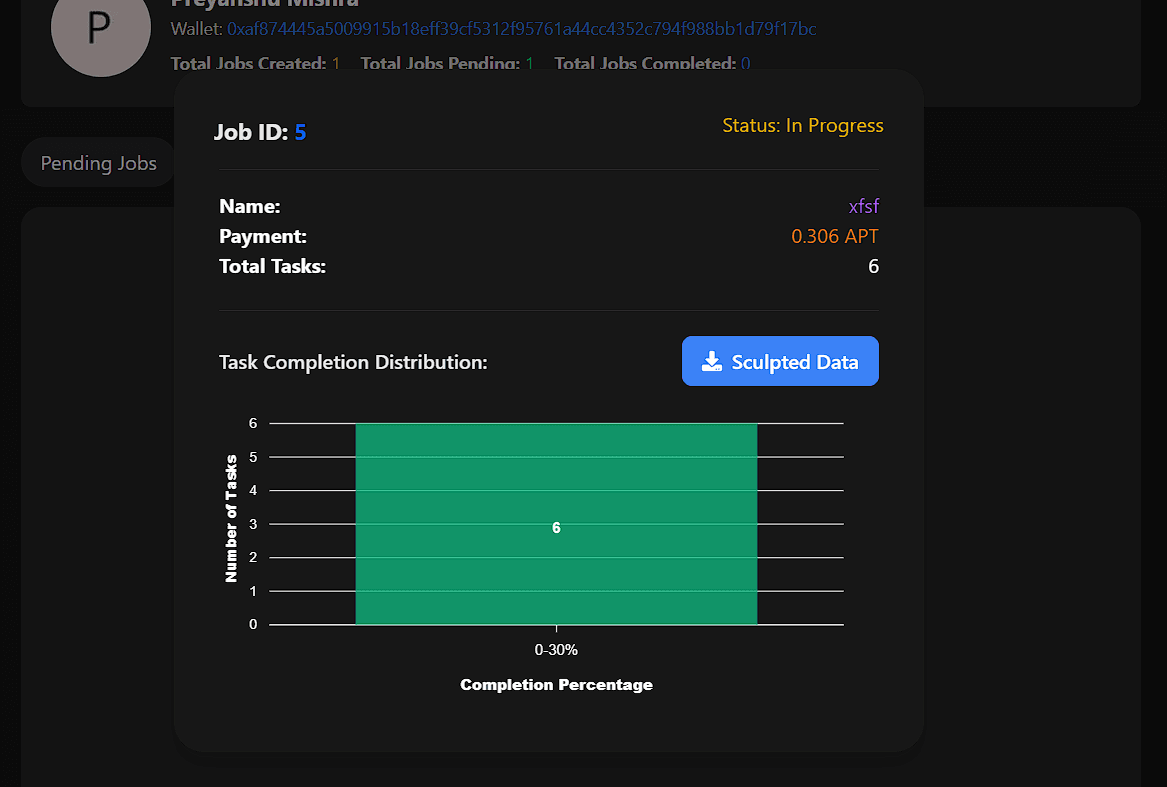Click the Total Jobs Completed count
Screen dimensions: 1167x787
745,64
